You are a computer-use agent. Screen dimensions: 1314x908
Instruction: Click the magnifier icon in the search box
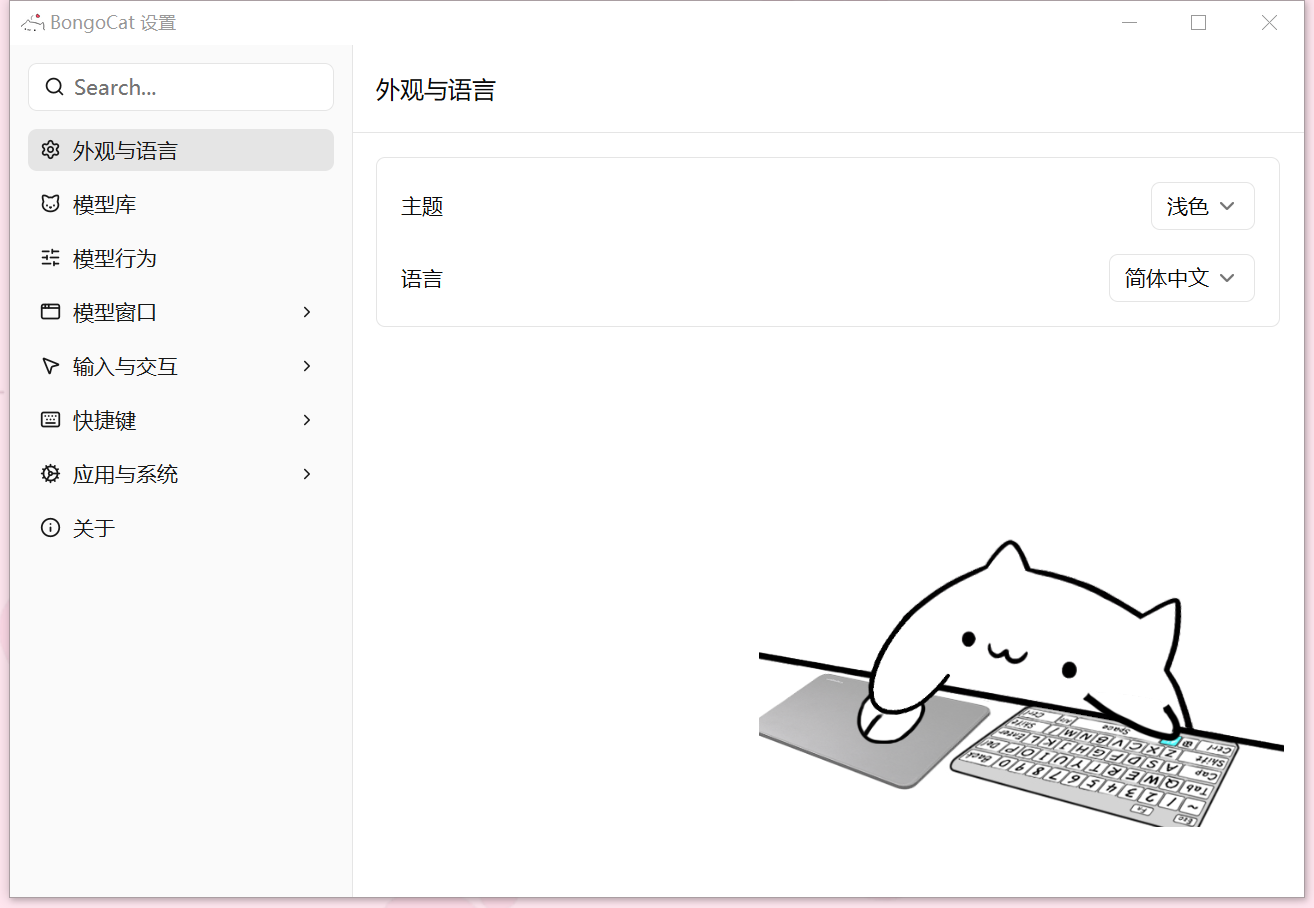(55, 87)
